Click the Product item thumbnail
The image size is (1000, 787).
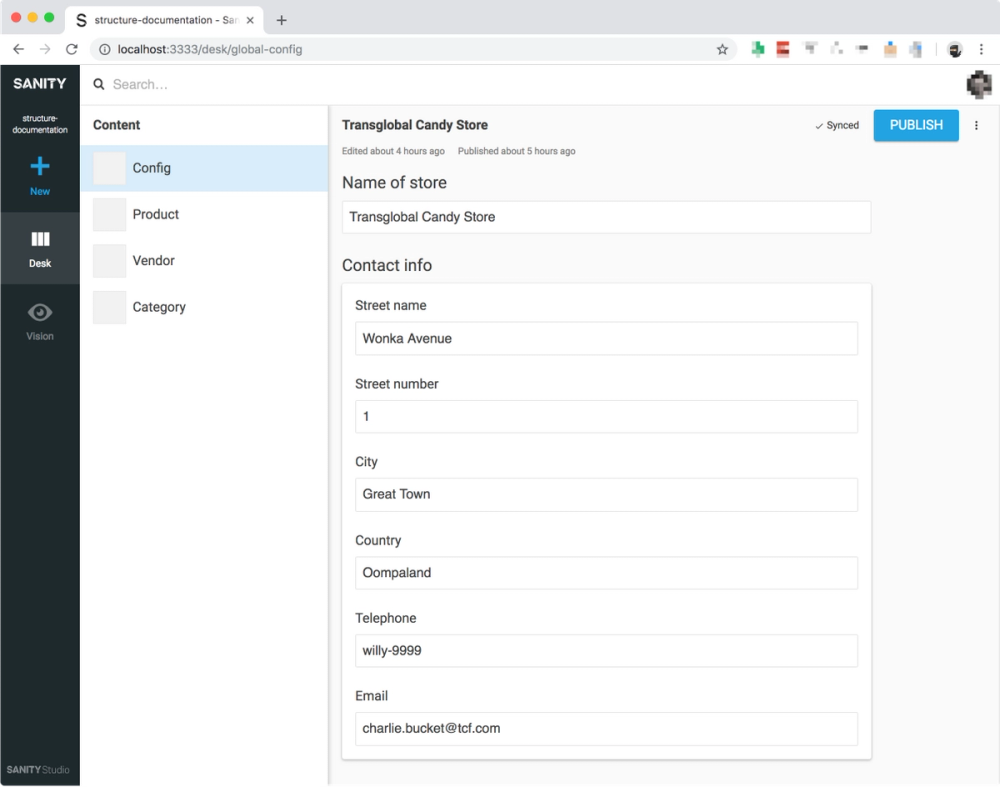point(109,214)
